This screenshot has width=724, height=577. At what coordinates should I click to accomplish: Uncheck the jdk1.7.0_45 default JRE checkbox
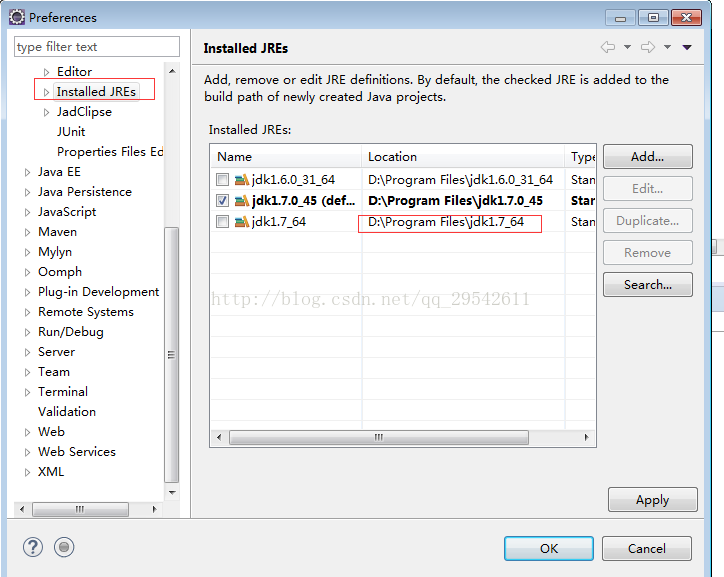point(223,201)
